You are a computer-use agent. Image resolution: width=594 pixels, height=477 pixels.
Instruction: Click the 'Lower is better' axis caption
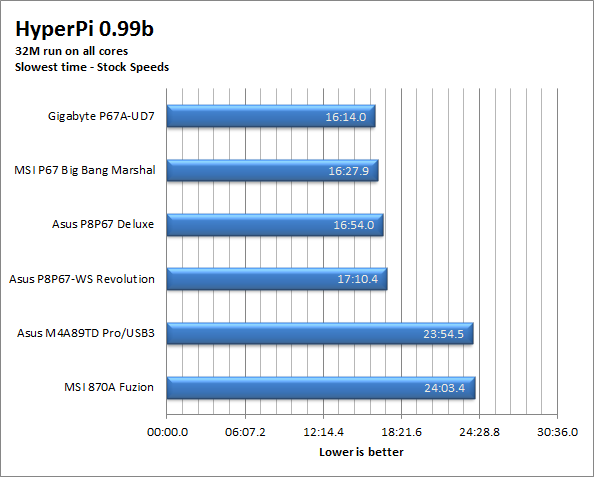coord(361,452)
